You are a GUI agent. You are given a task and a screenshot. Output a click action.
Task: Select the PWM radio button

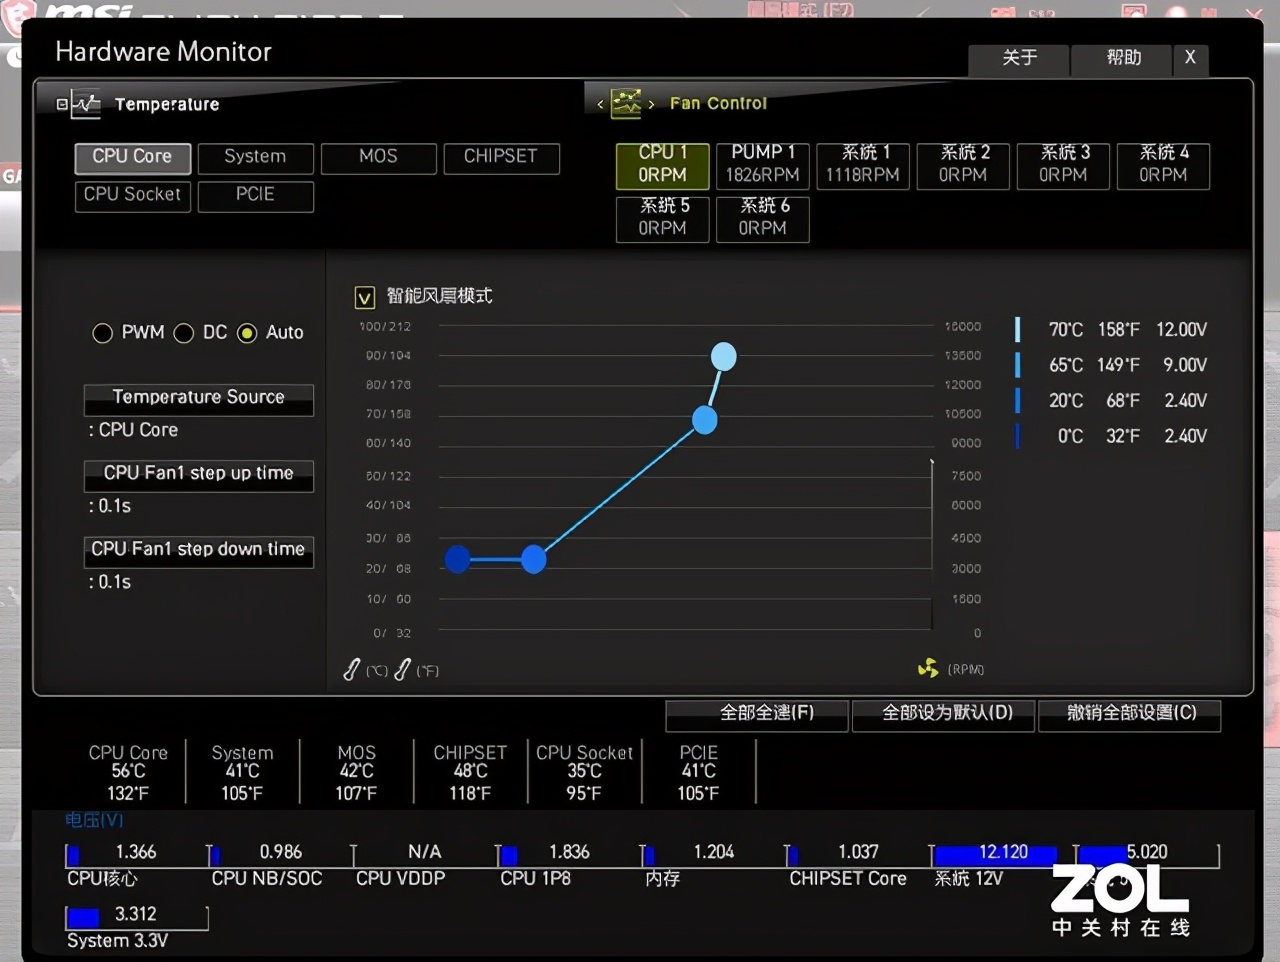click(102, 333)
